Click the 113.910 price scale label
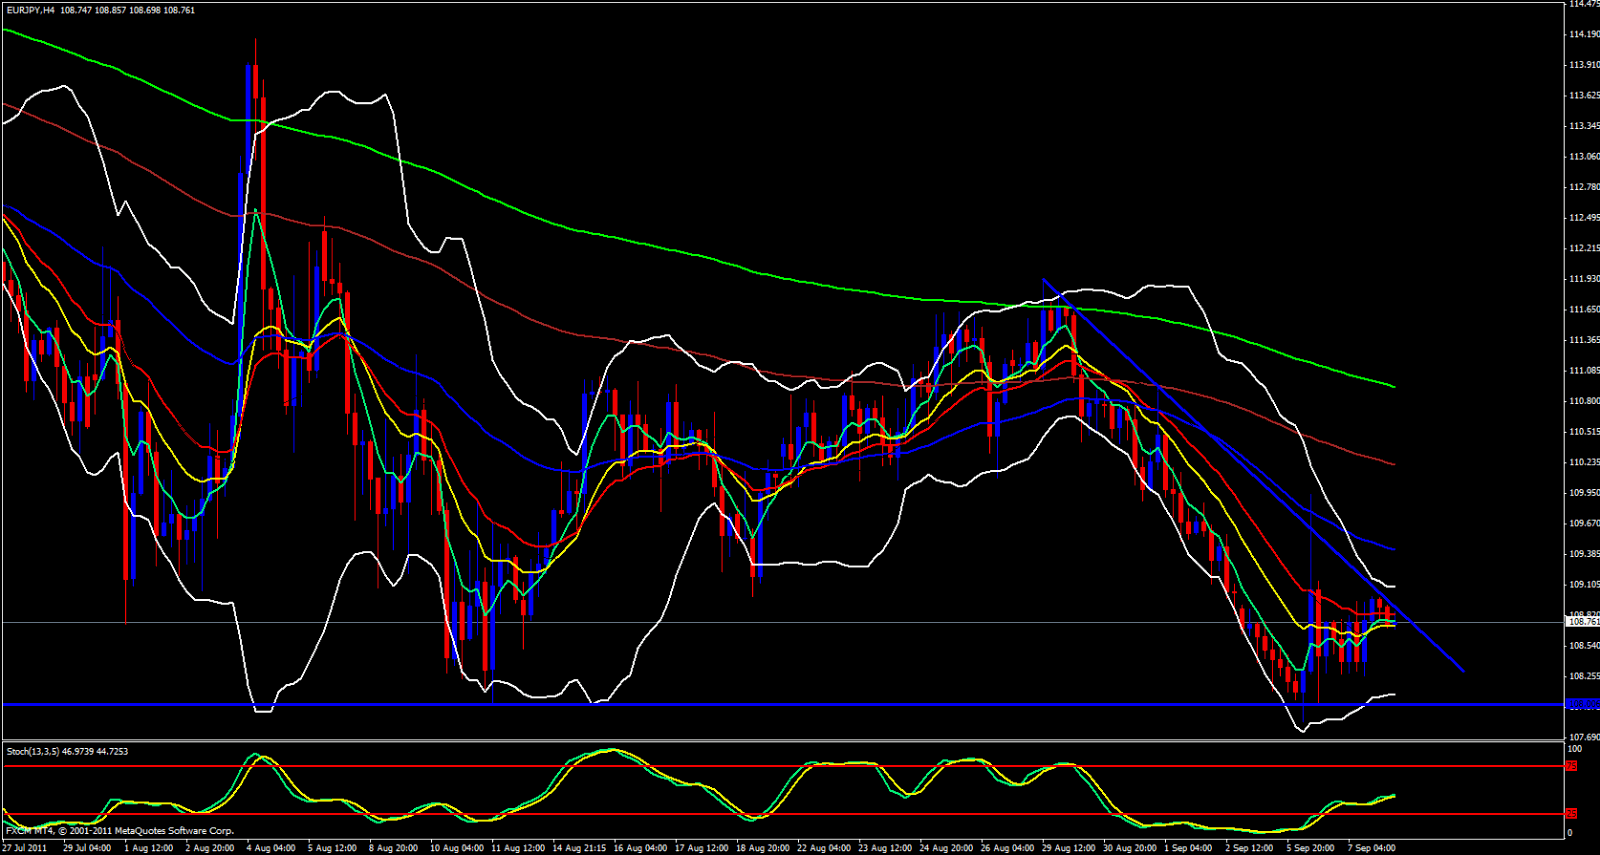1600x855 pixels. [1583, 65]
